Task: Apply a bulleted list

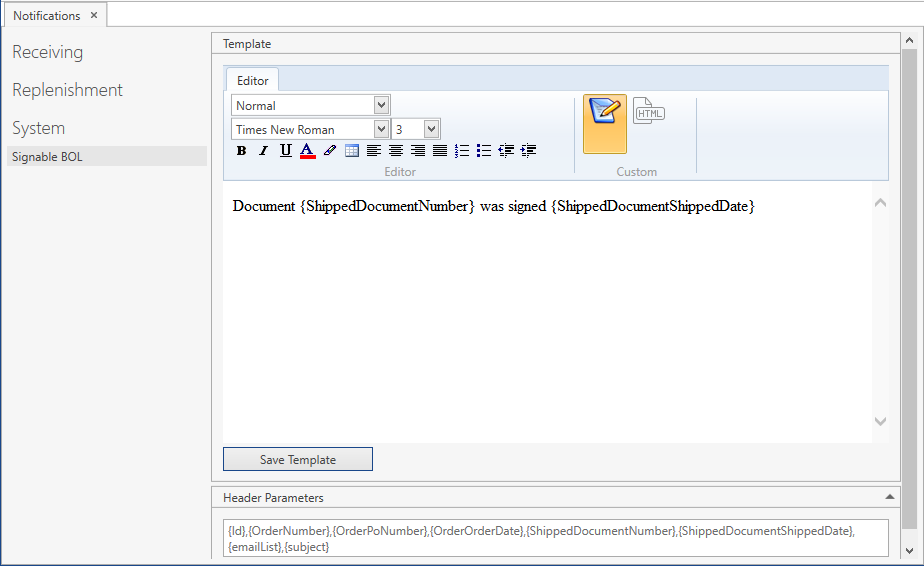Action: [x=484, y=151]
